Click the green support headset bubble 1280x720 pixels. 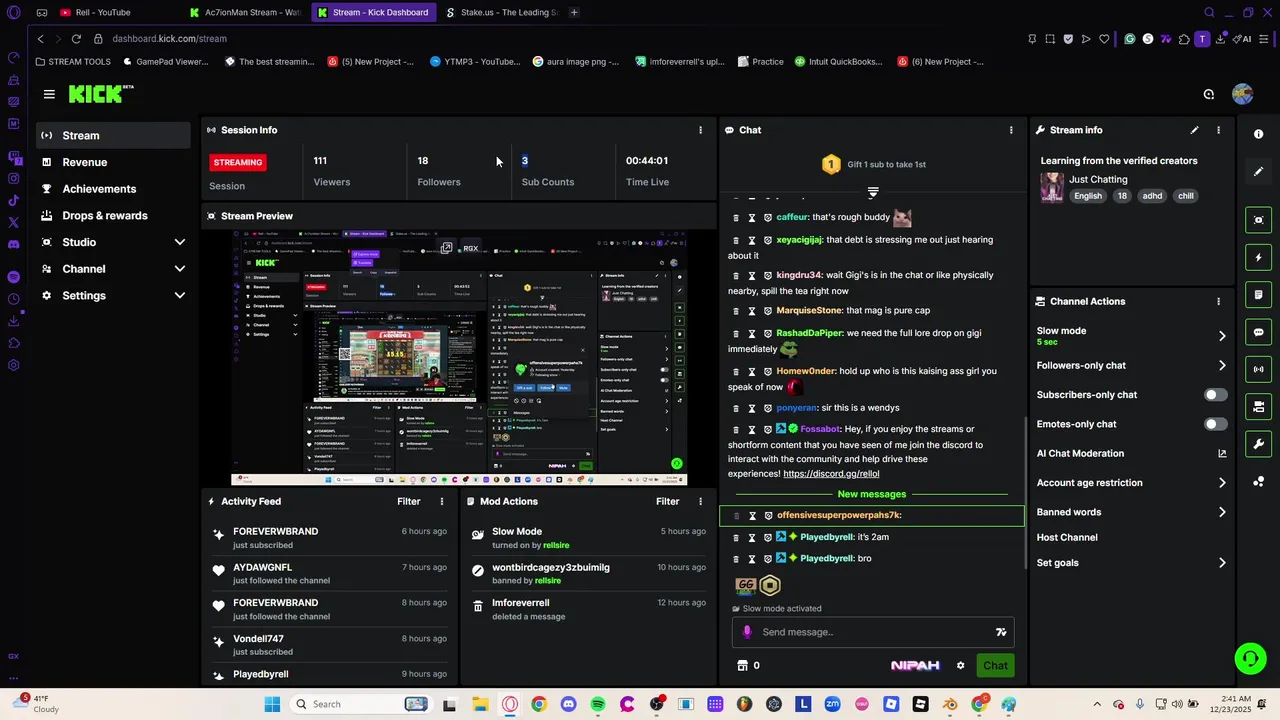[x=1250, y=658]
